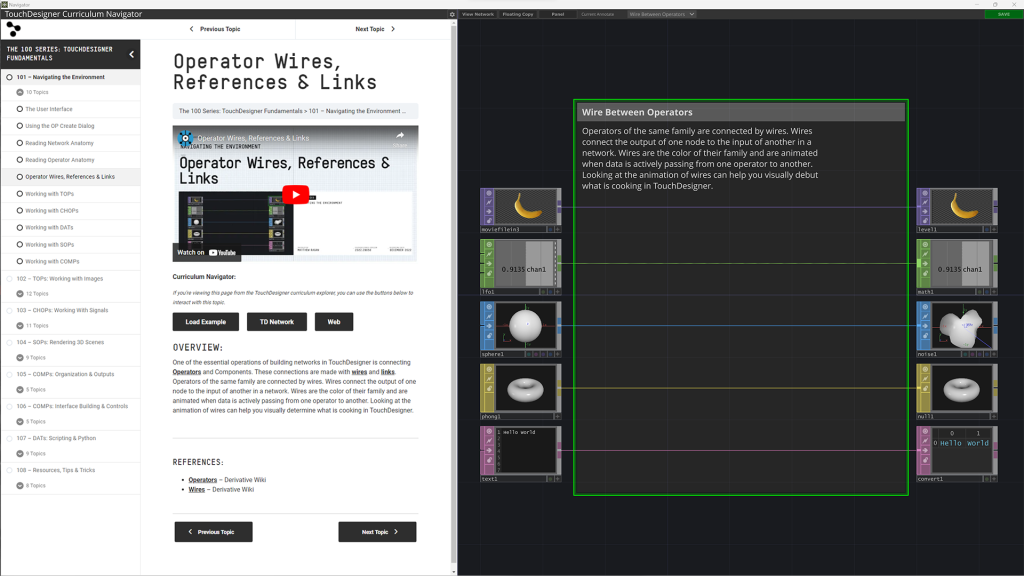Select the Floating Copy toolbar item

[518, 14]
